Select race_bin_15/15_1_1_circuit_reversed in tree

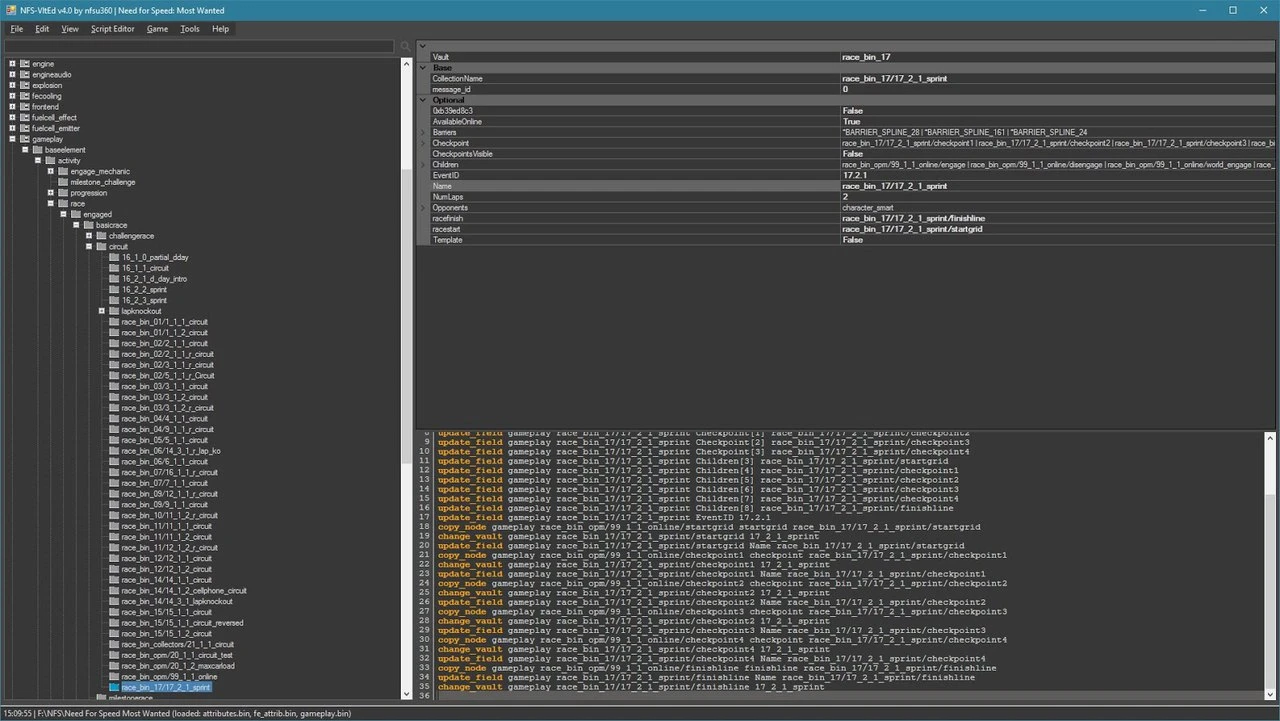click(x=182, y=623)
